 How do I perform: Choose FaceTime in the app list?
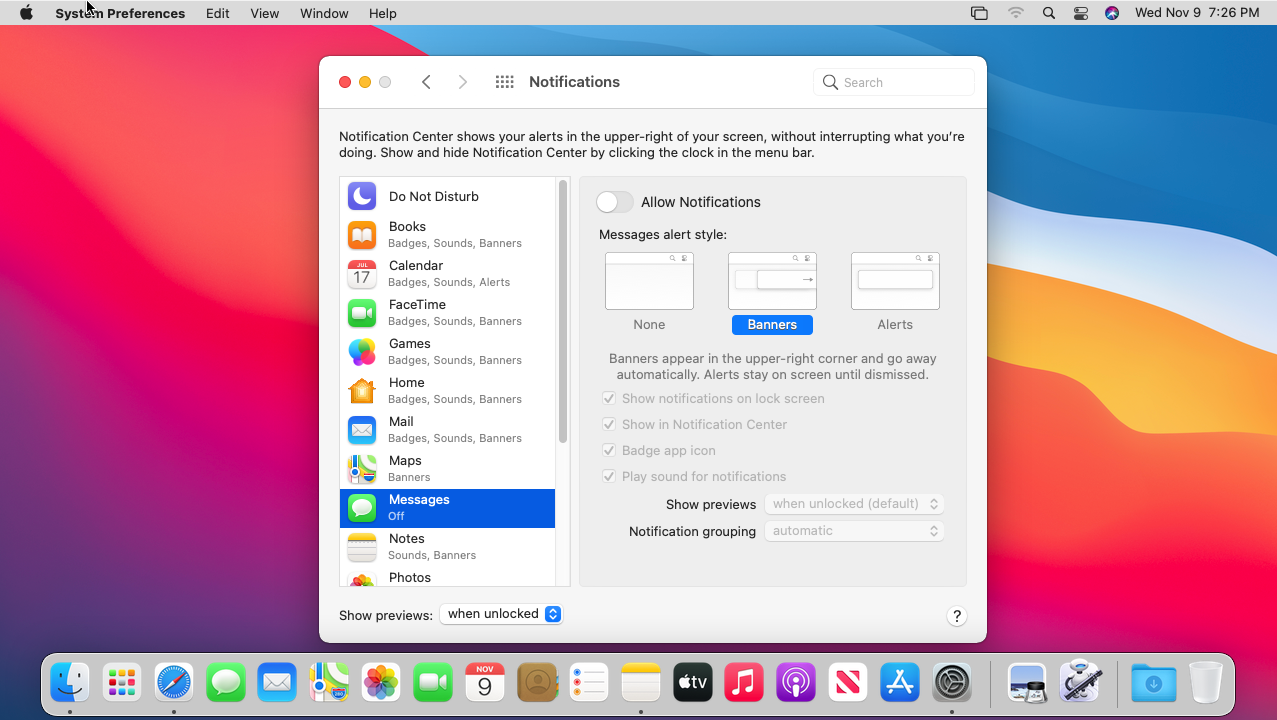coord(447,313)
